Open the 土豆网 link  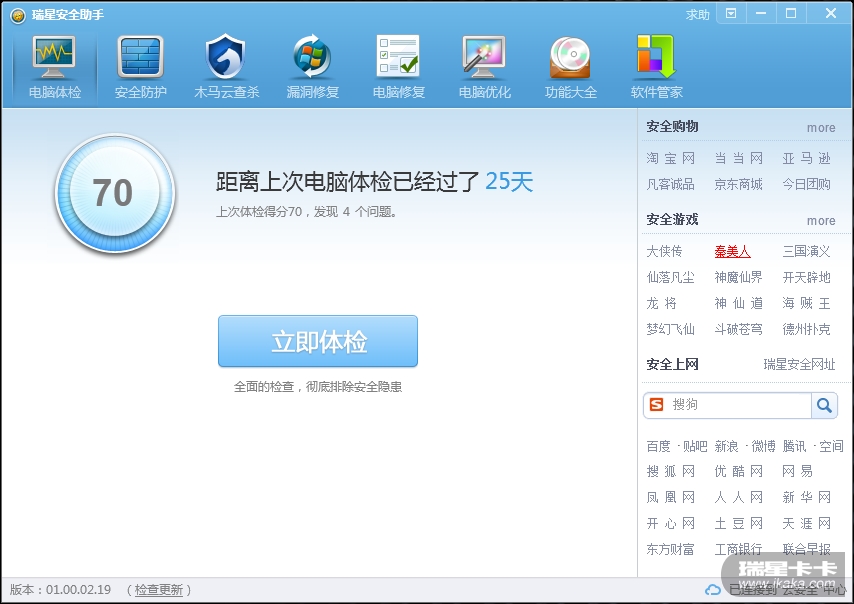coord(739,524)
